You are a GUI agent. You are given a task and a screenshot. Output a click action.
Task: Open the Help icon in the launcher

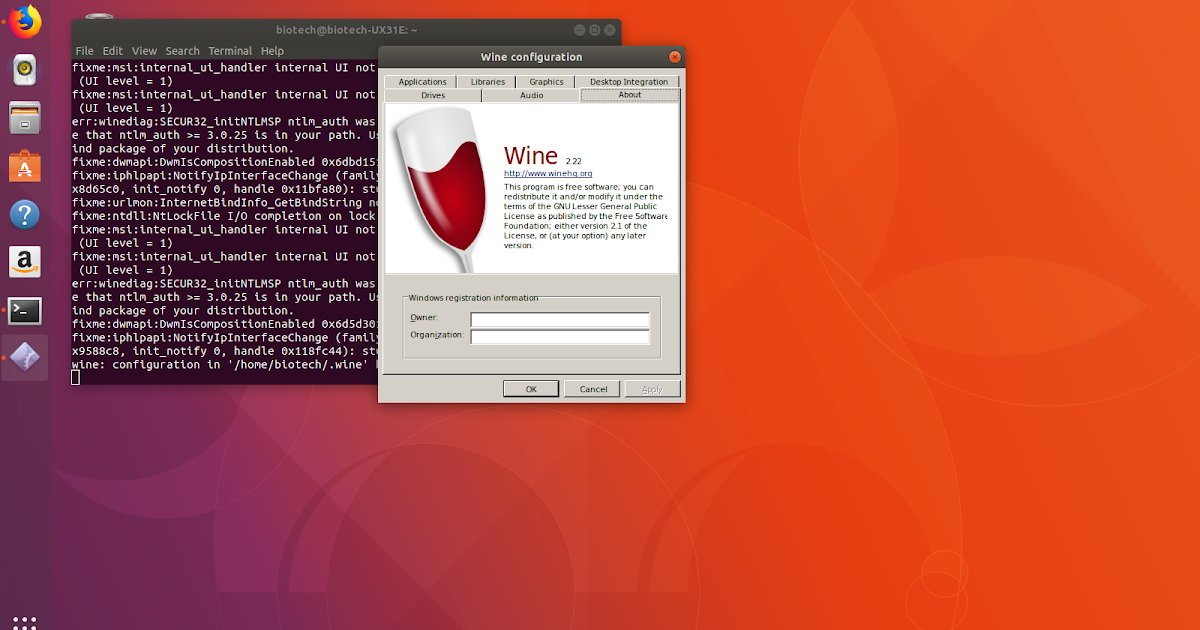click(22, 214)
